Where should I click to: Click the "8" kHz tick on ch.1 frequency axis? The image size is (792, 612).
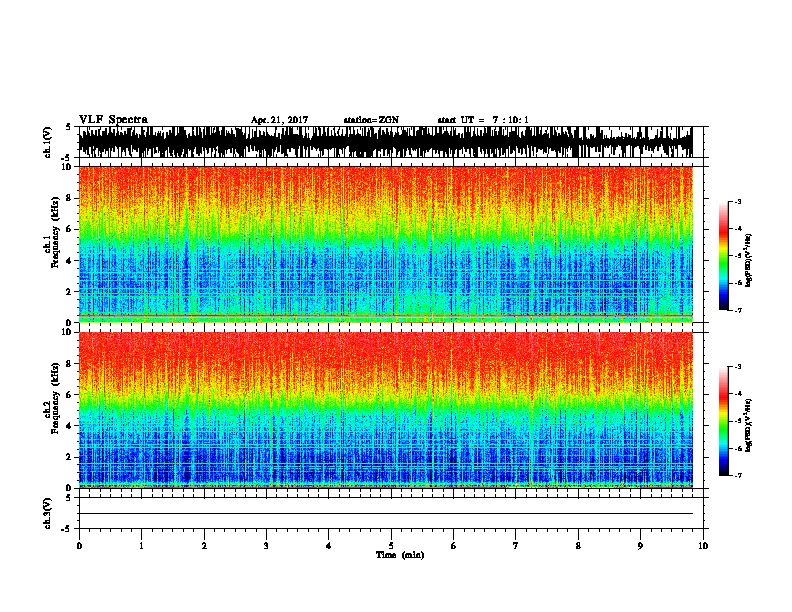(x=69, y=198)
